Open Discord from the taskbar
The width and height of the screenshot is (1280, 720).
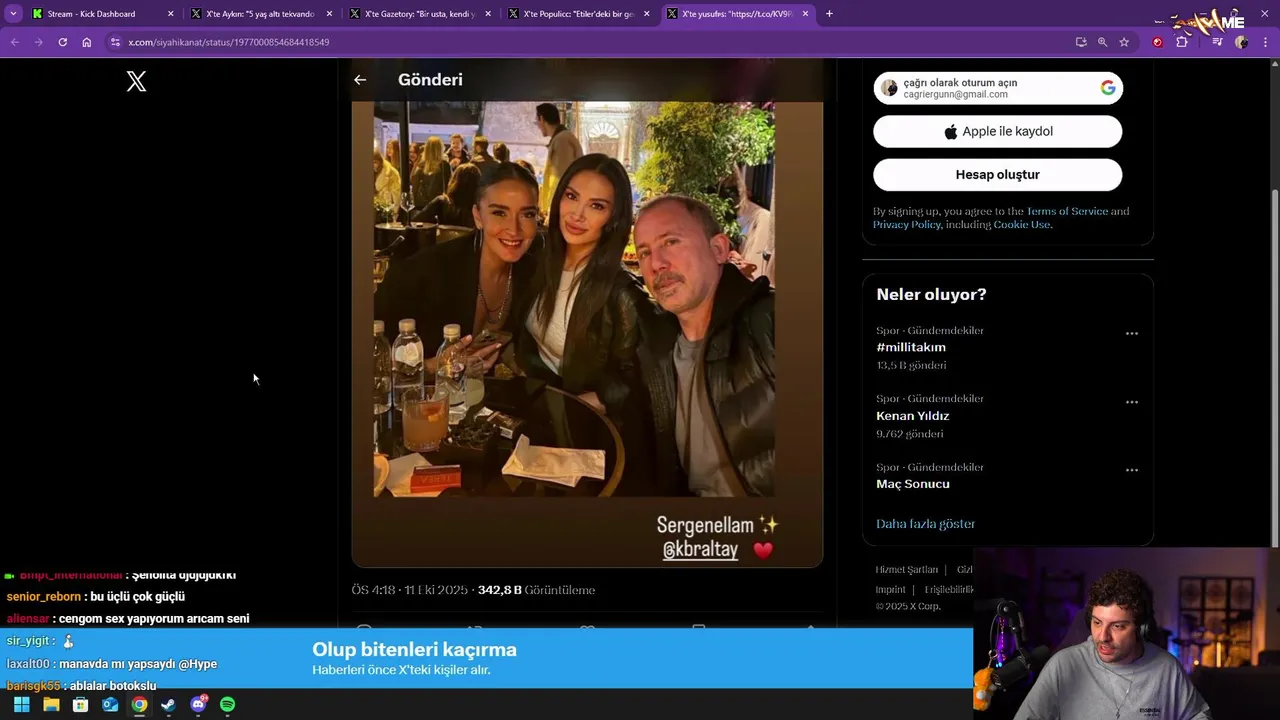pos(198,705)
